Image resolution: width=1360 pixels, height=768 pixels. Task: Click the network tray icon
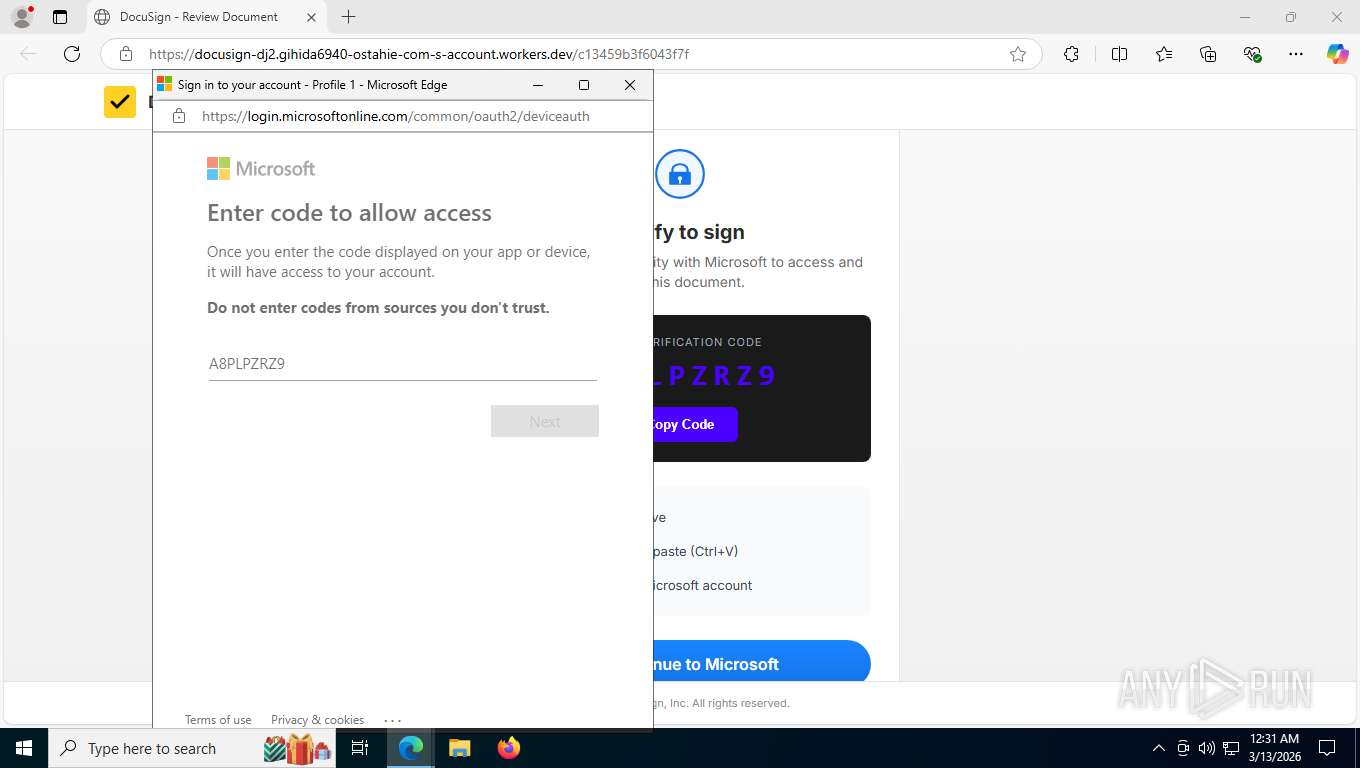click(1231, 748)
